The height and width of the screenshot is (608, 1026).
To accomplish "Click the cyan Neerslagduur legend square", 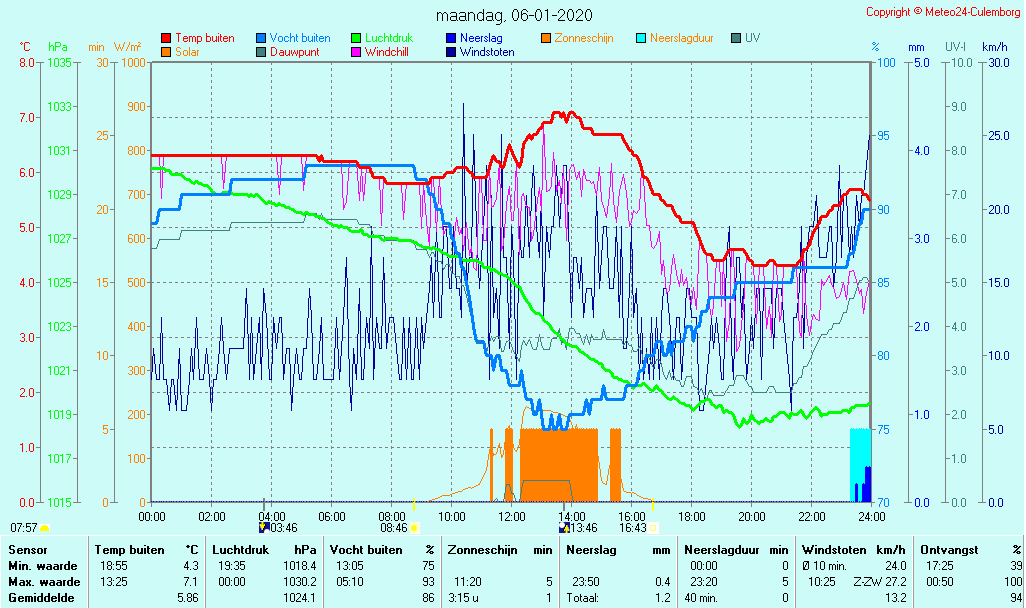I will coord(641,38).
